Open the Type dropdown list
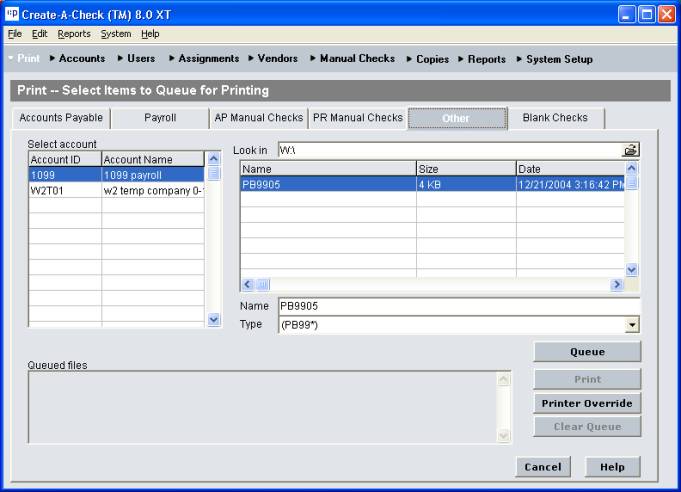This screenshot has height=492, width=681. (631, 325)
